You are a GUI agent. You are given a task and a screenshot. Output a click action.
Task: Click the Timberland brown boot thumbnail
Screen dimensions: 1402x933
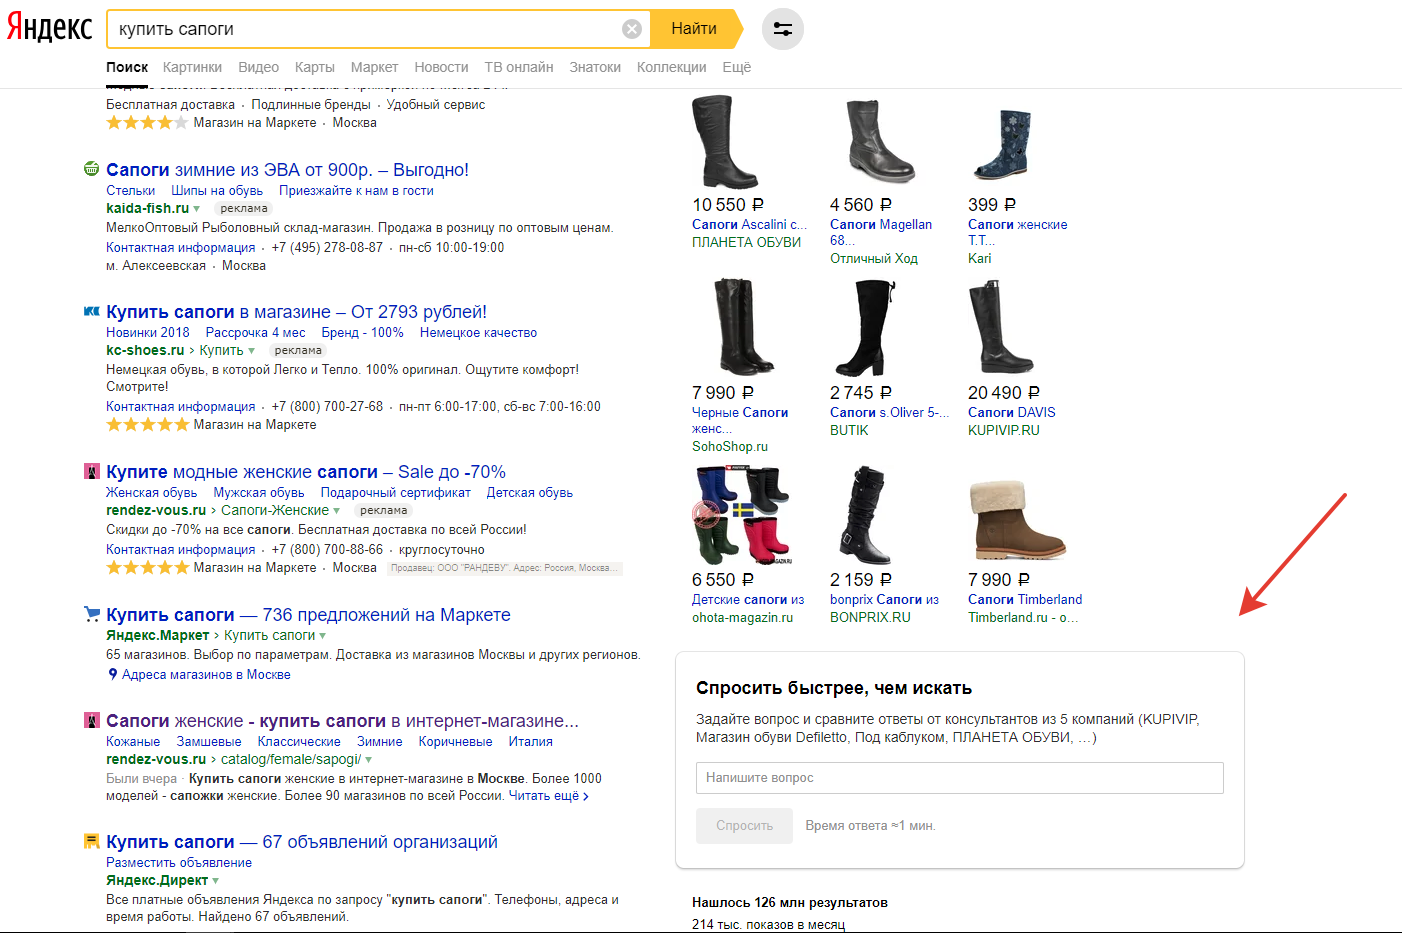1017,519
